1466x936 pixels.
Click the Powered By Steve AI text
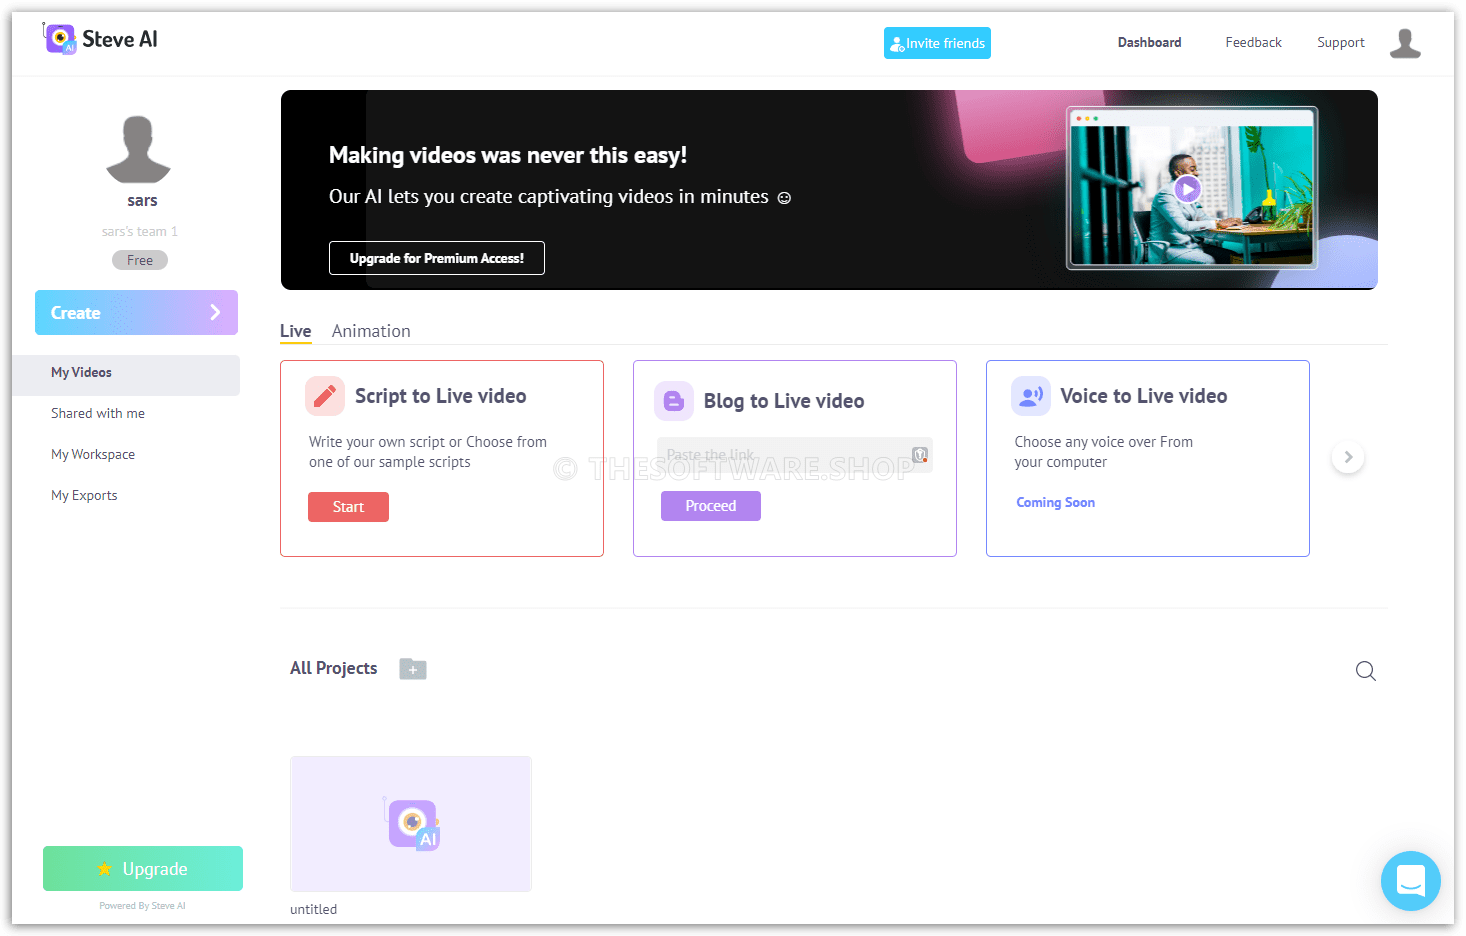(142, 906)
